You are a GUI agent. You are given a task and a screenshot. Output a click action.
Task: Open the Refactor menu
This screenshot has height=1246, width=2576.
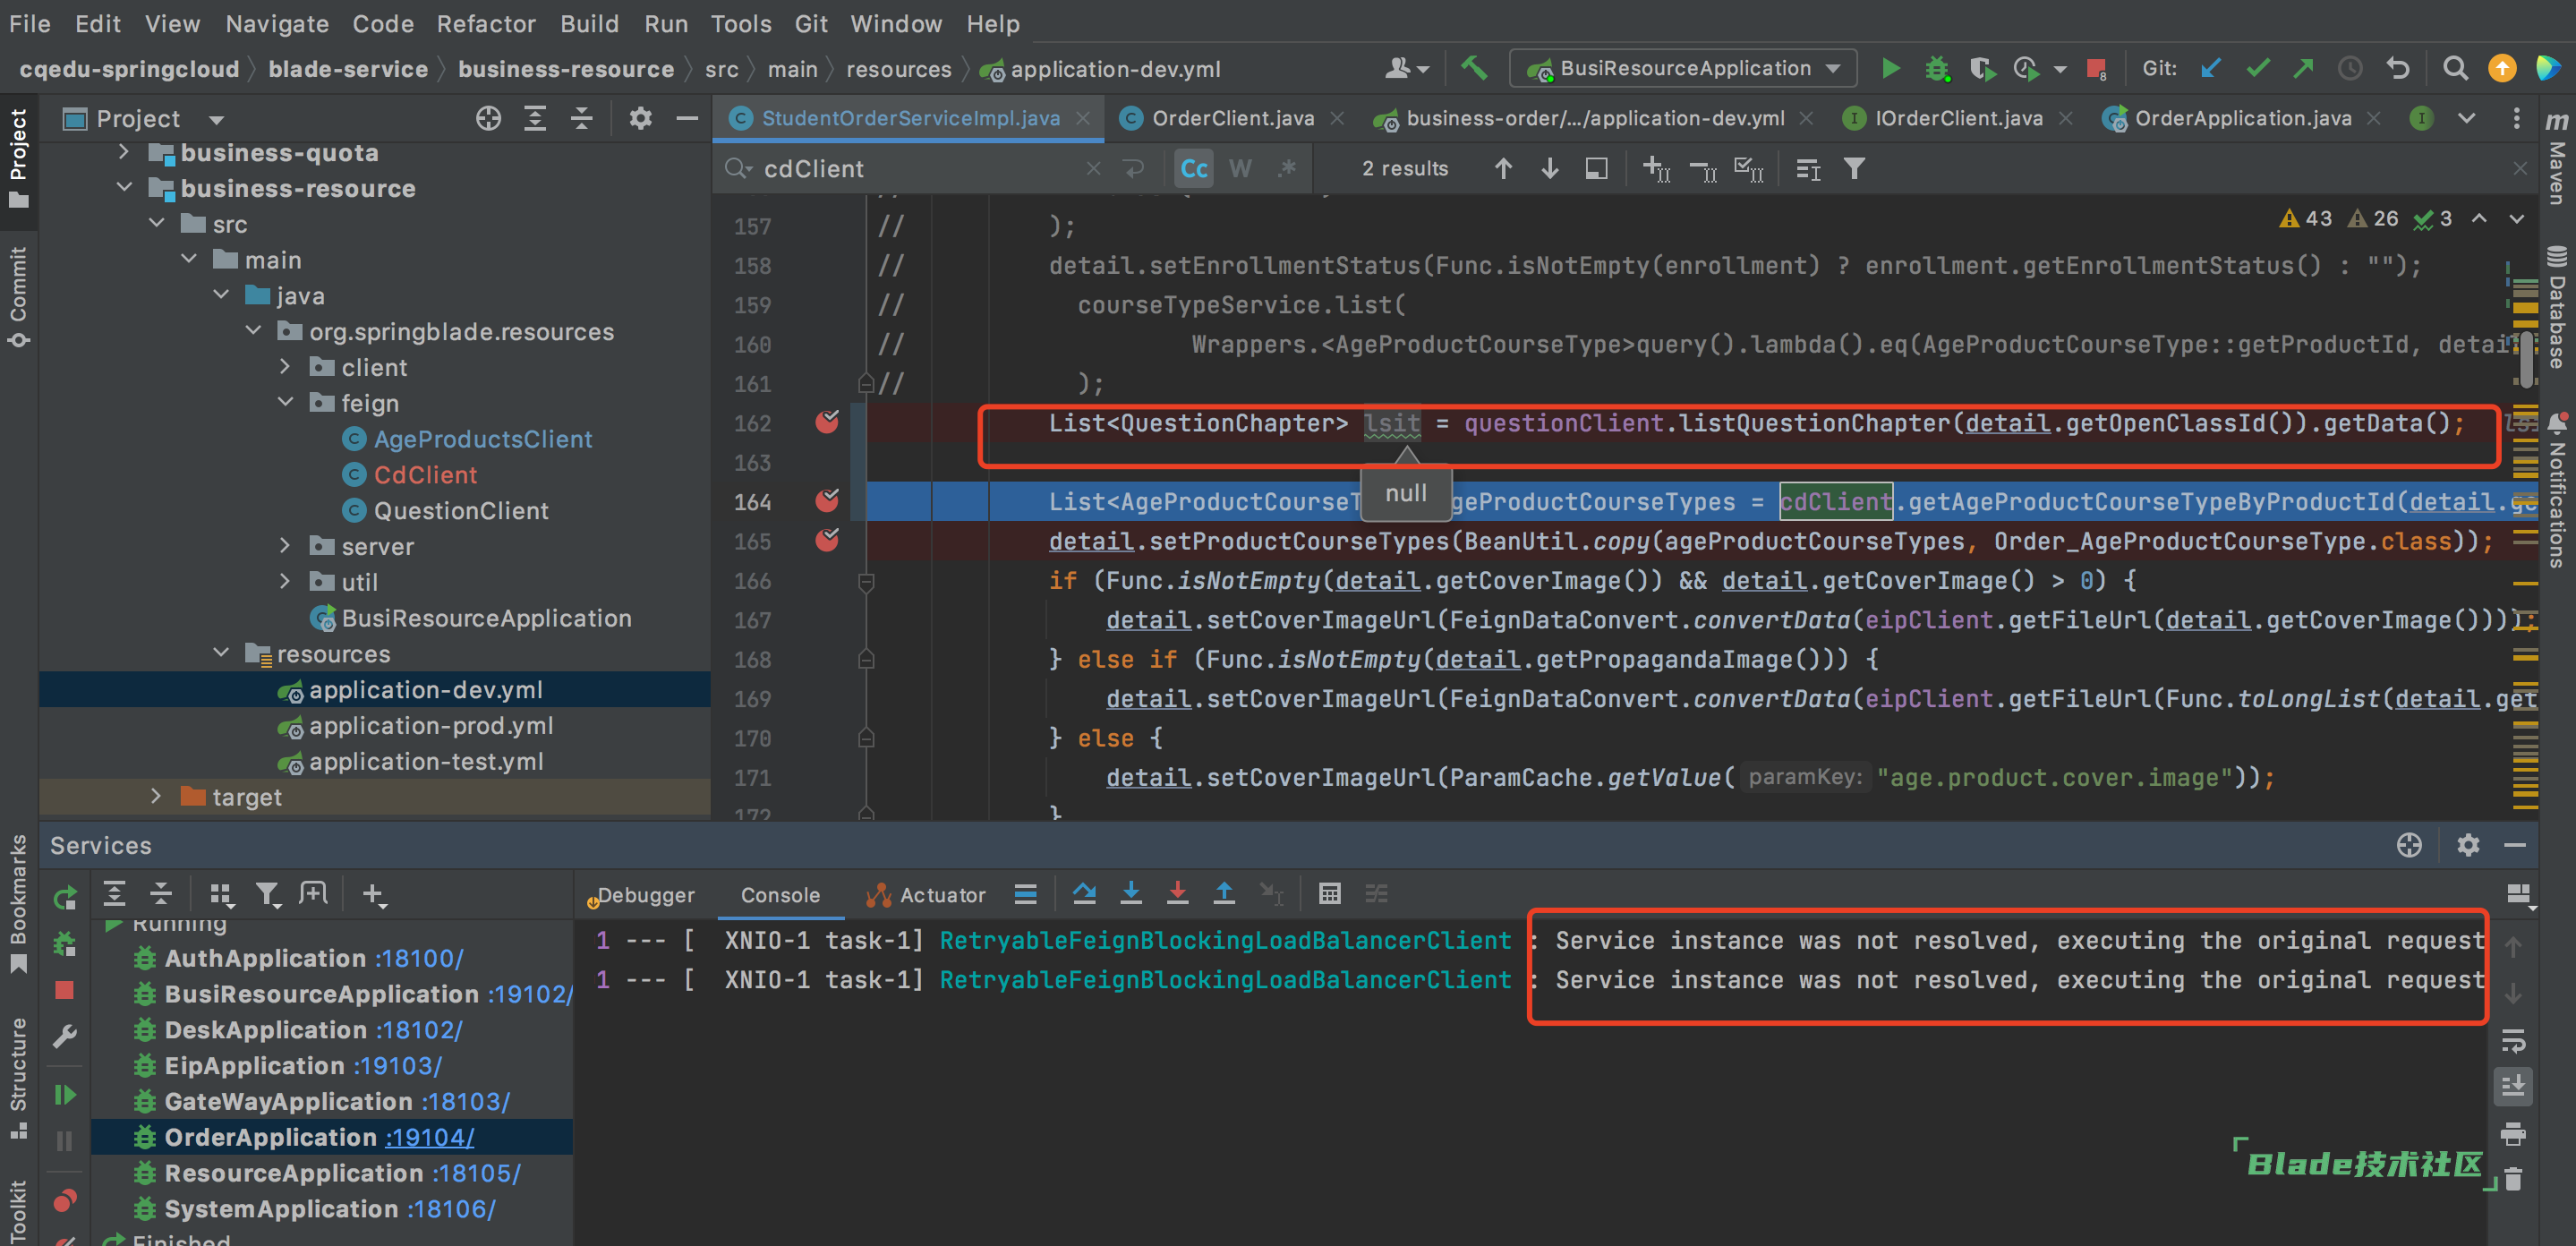tap(486, 23)
